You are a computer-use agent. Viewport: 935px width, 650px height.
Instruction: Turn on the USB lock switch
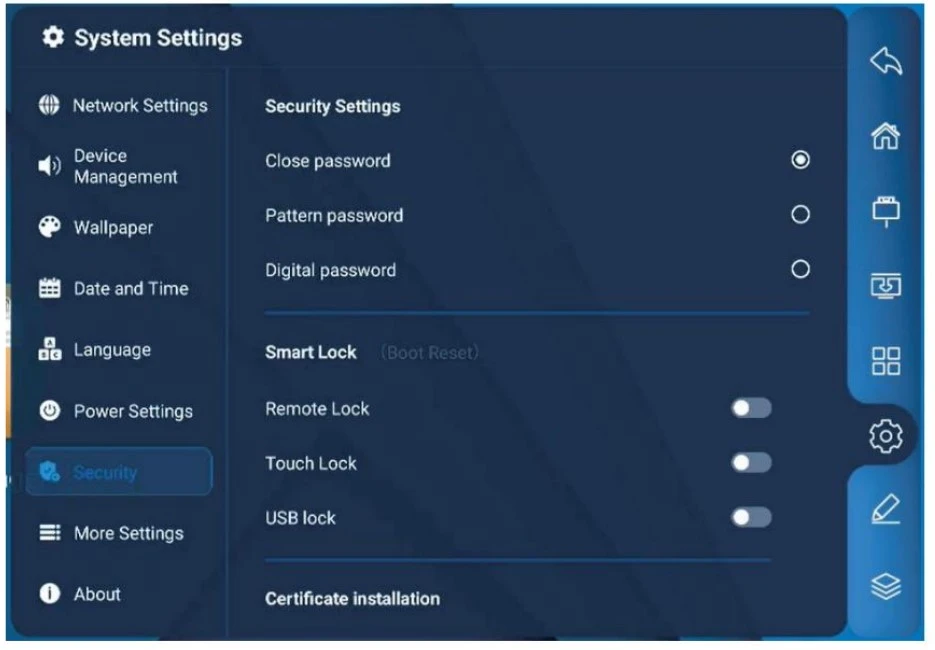(751, 518)
